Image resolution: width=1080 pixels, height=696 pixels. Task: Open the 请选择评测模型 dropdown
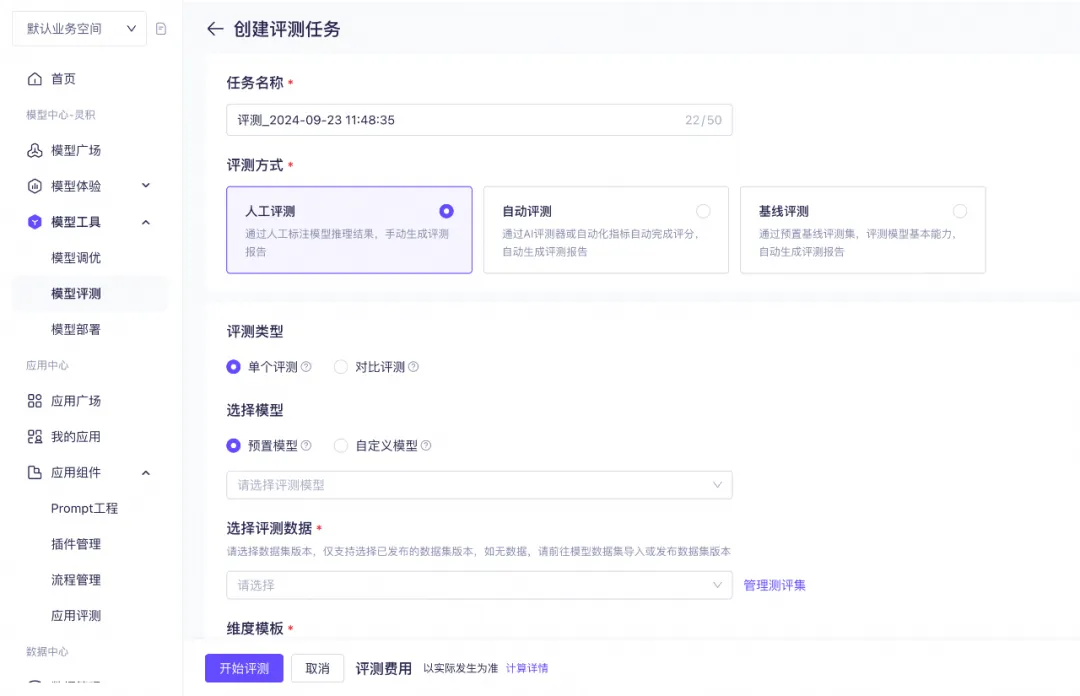(x=479, y=485)
